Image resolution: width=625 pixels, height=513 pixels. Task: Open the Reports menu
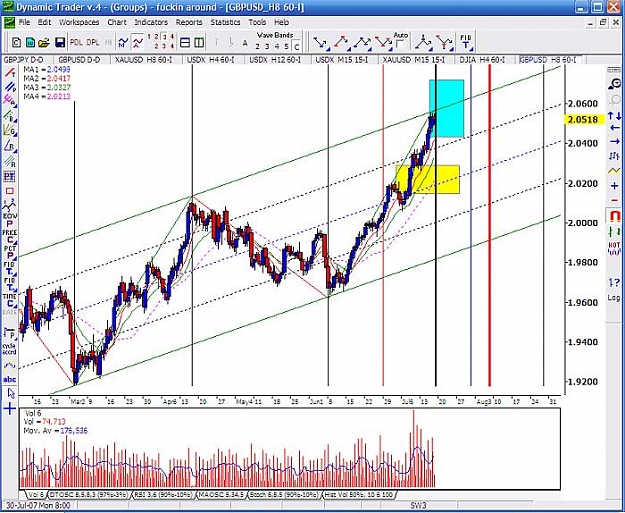[x=189, y=22]
